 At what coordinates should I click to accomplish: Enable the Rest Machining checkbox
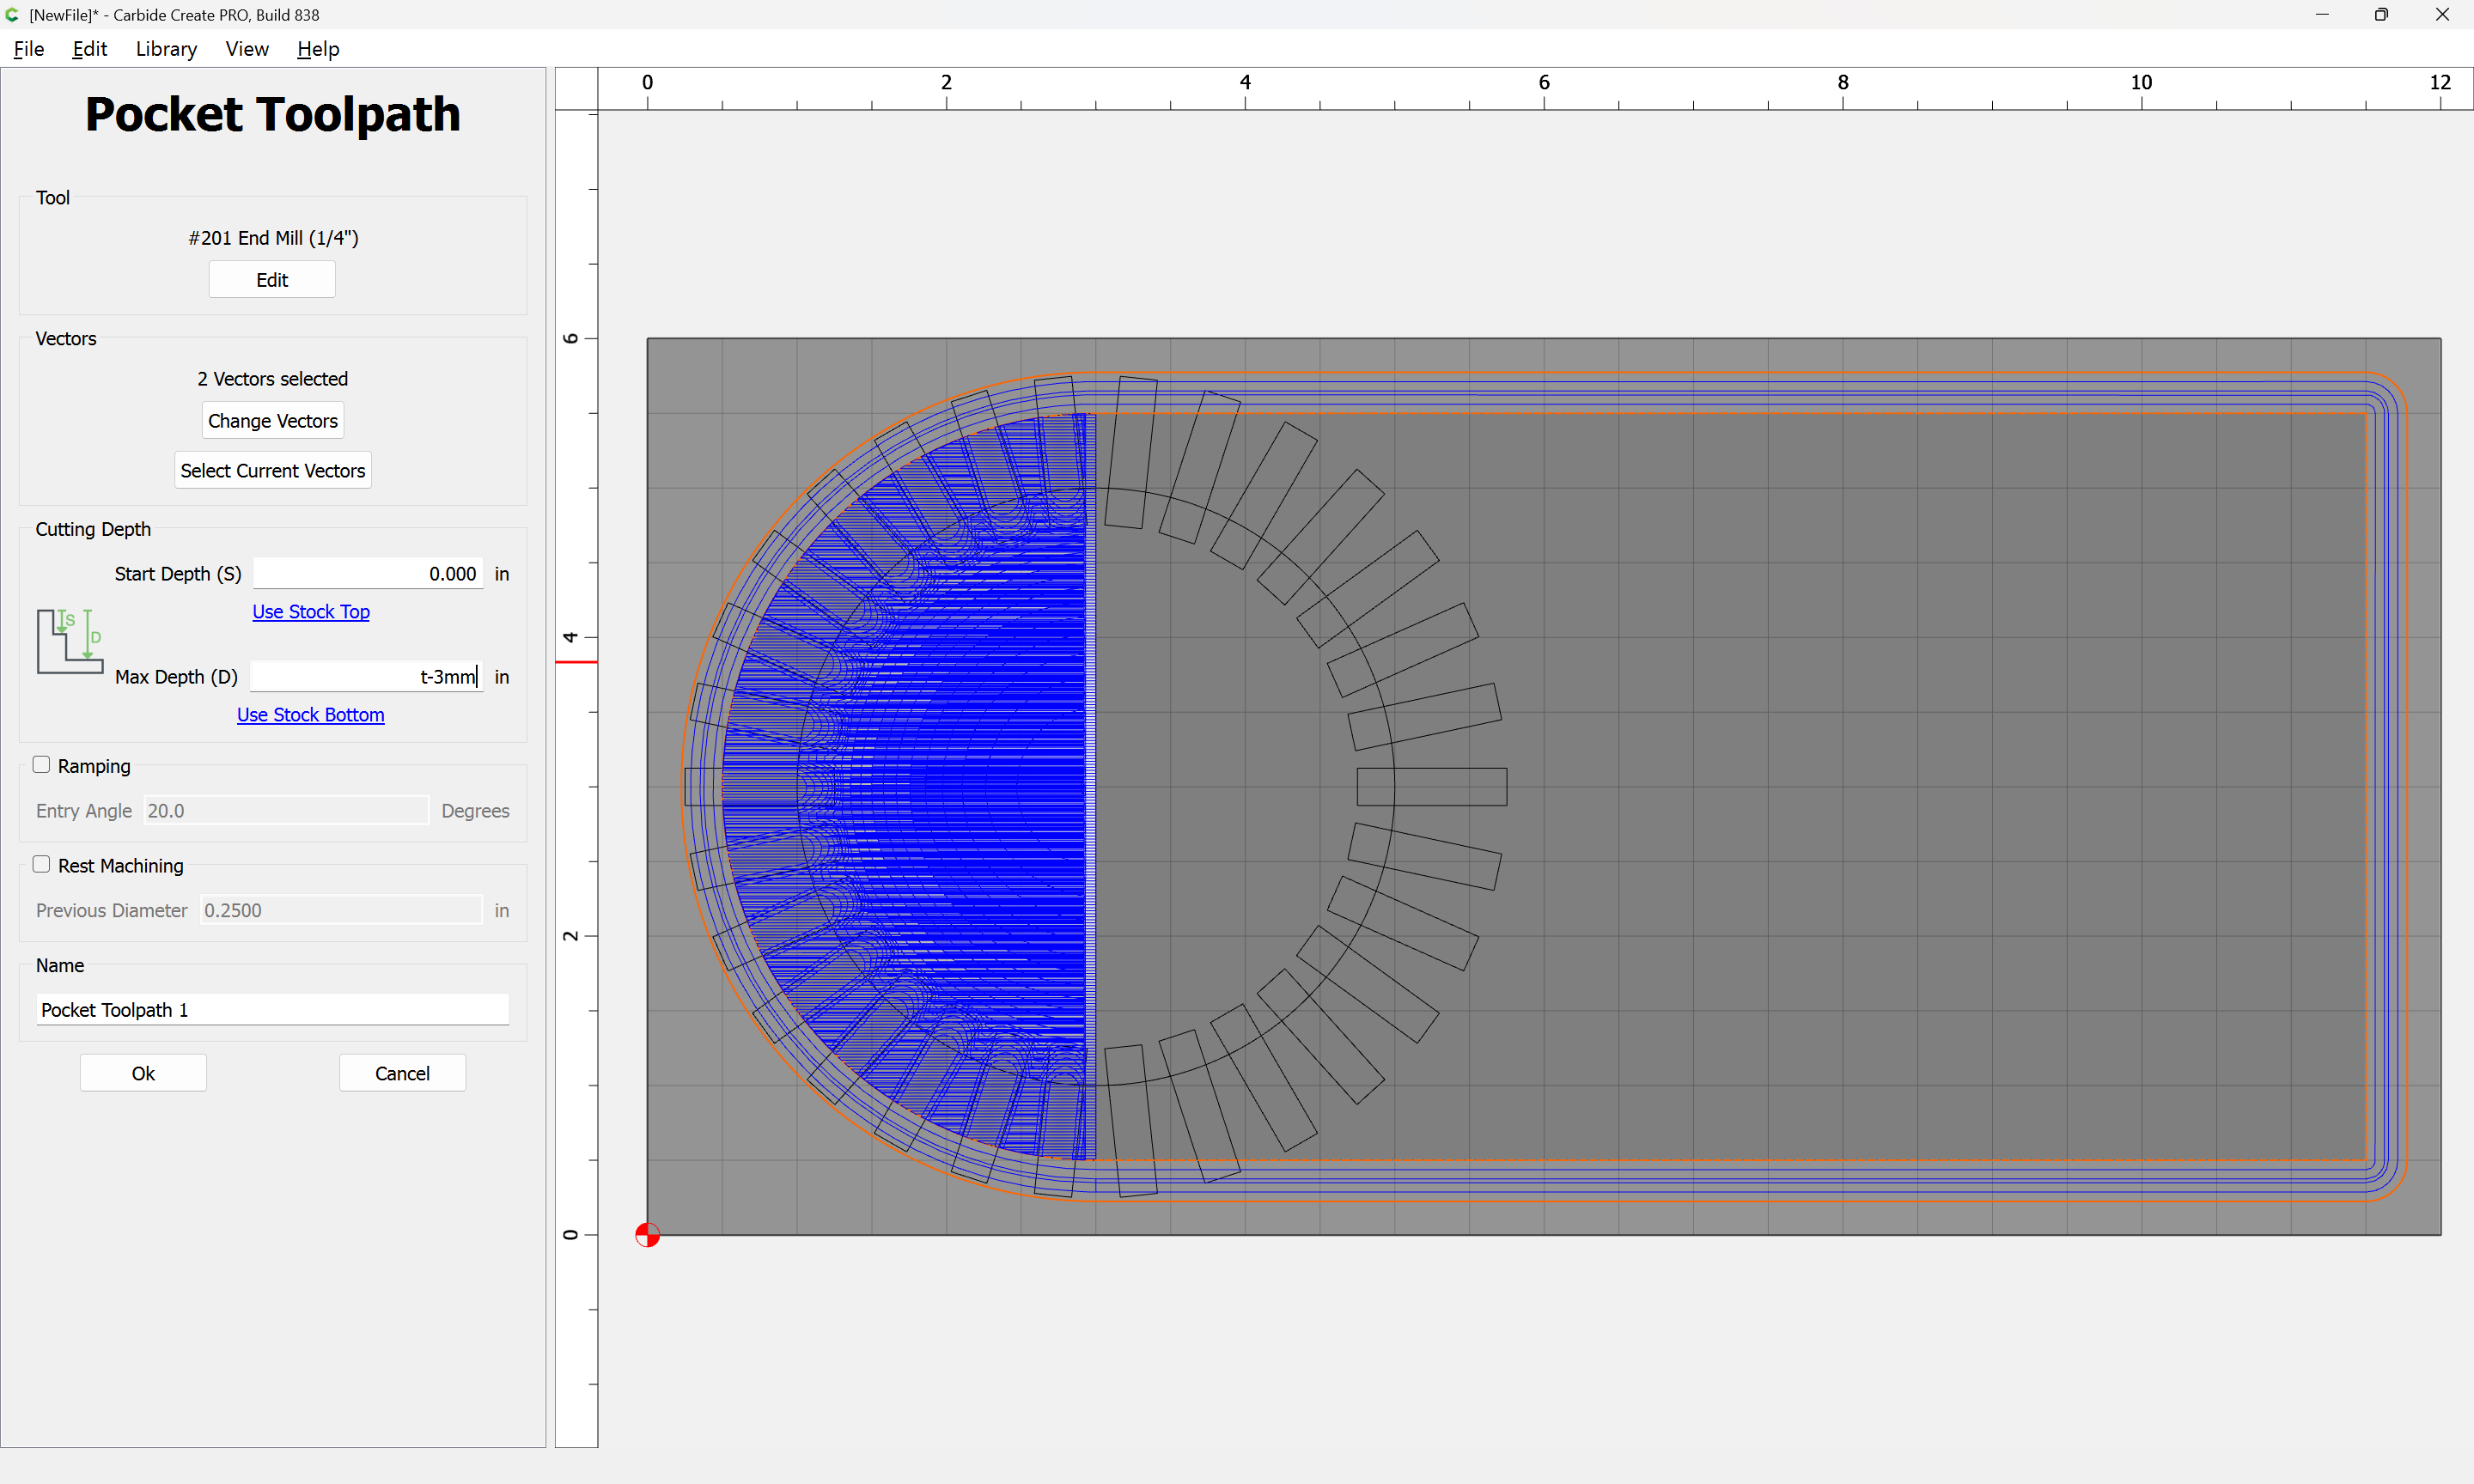click(x=42, y=865)
